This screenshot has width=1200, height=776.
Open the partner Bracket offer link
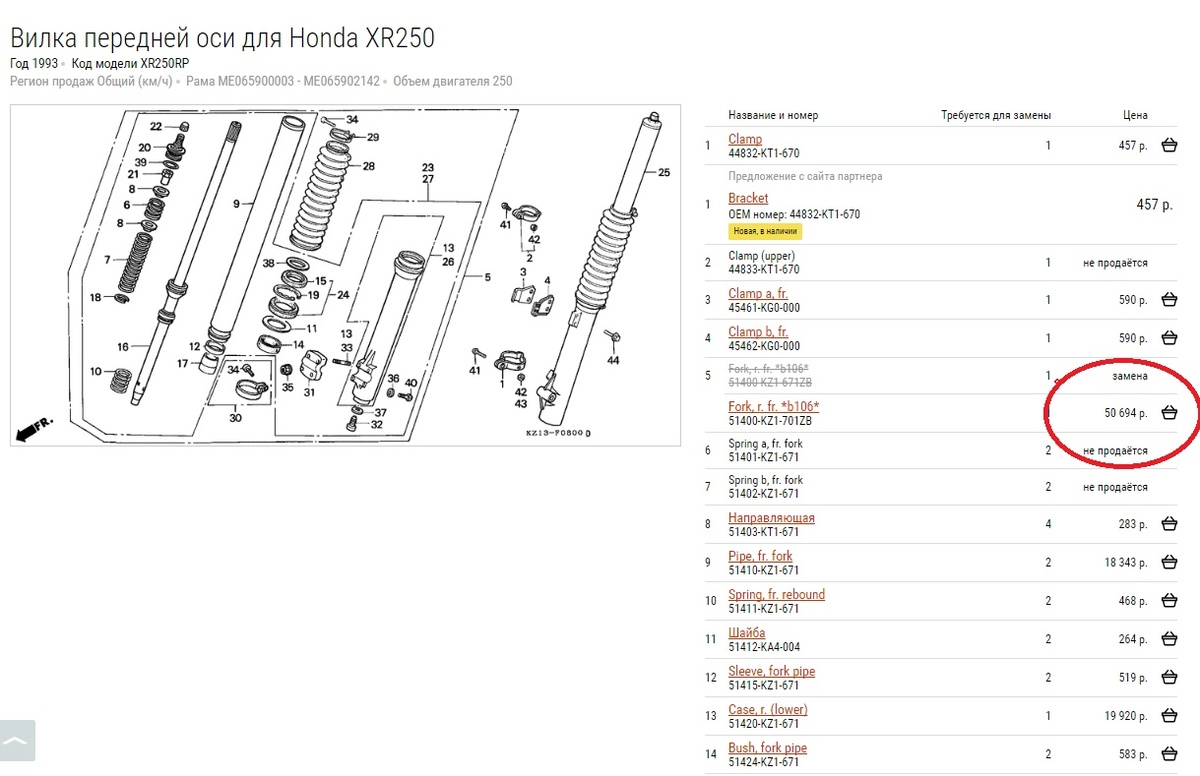748,198
